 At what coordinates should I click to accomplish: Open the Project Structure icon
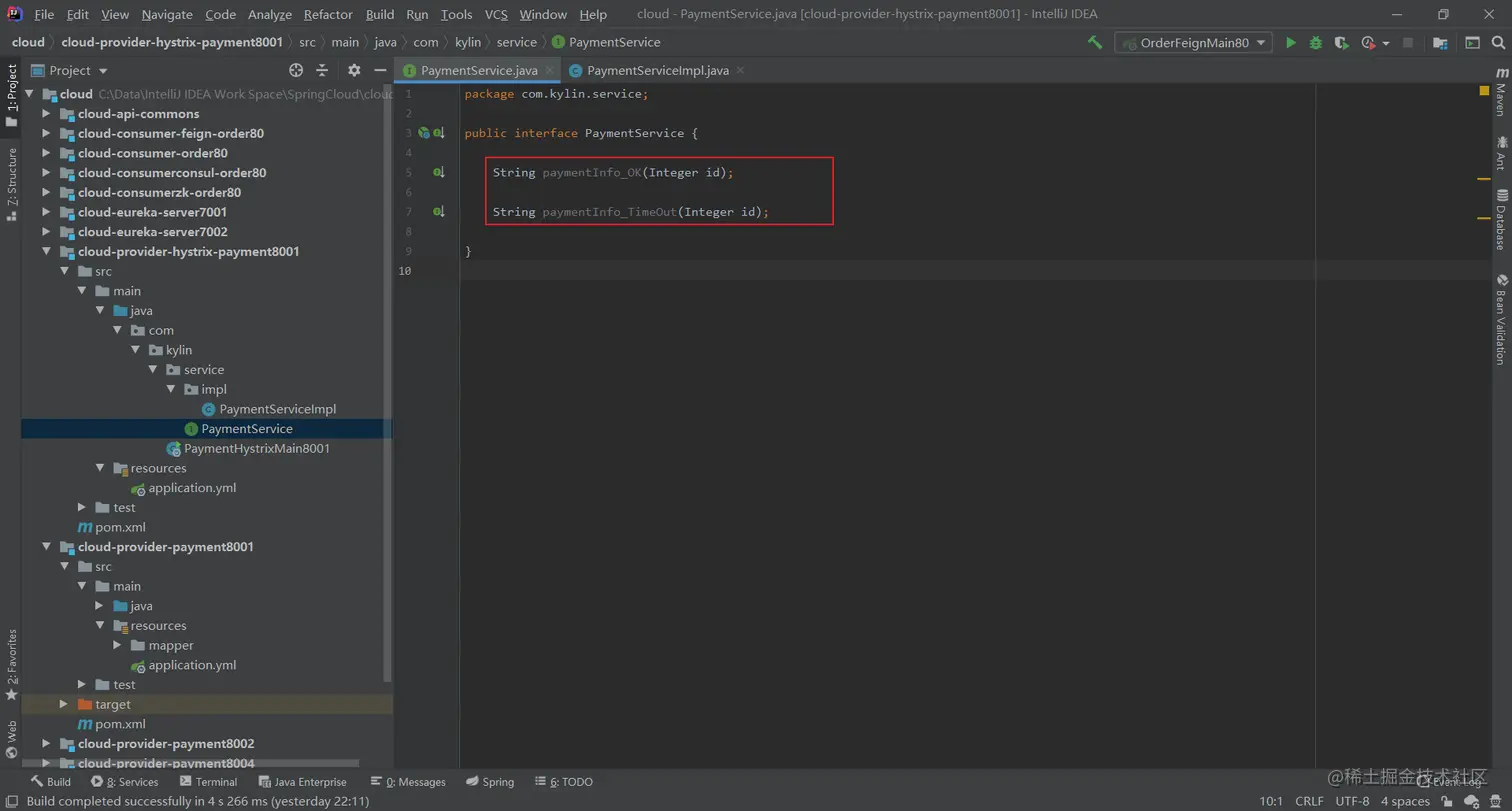click(x=1440, y=43)
